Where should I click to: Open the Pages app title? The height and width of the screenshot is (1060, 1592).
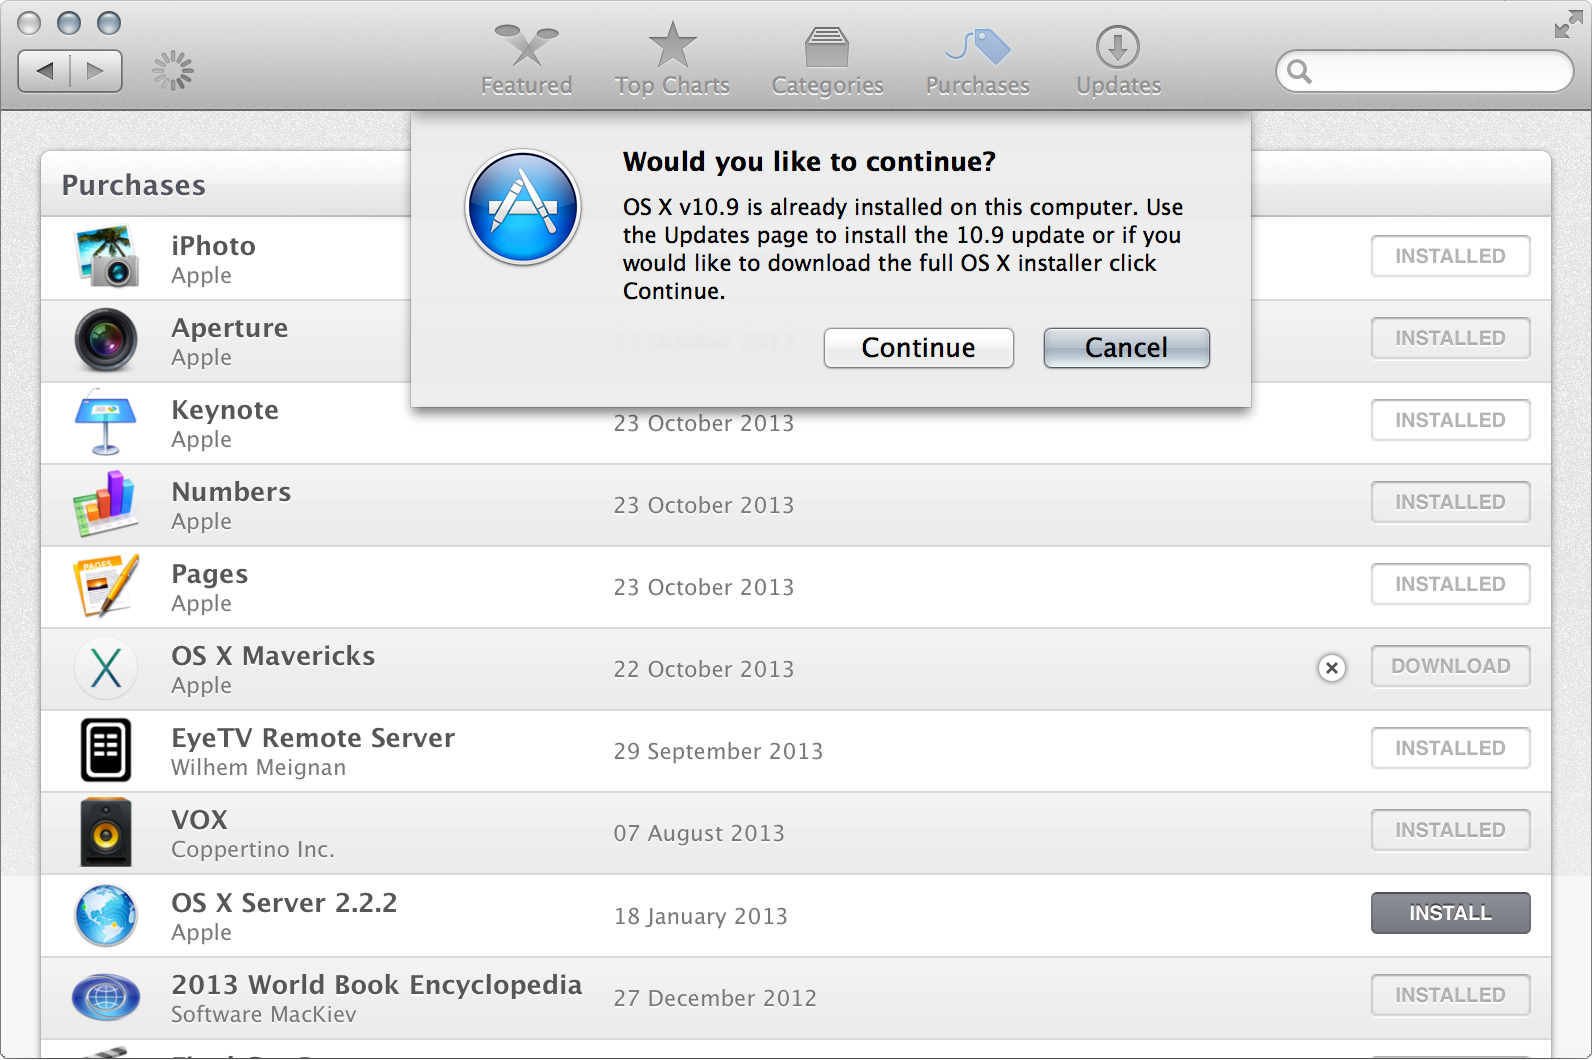point(210,574)
